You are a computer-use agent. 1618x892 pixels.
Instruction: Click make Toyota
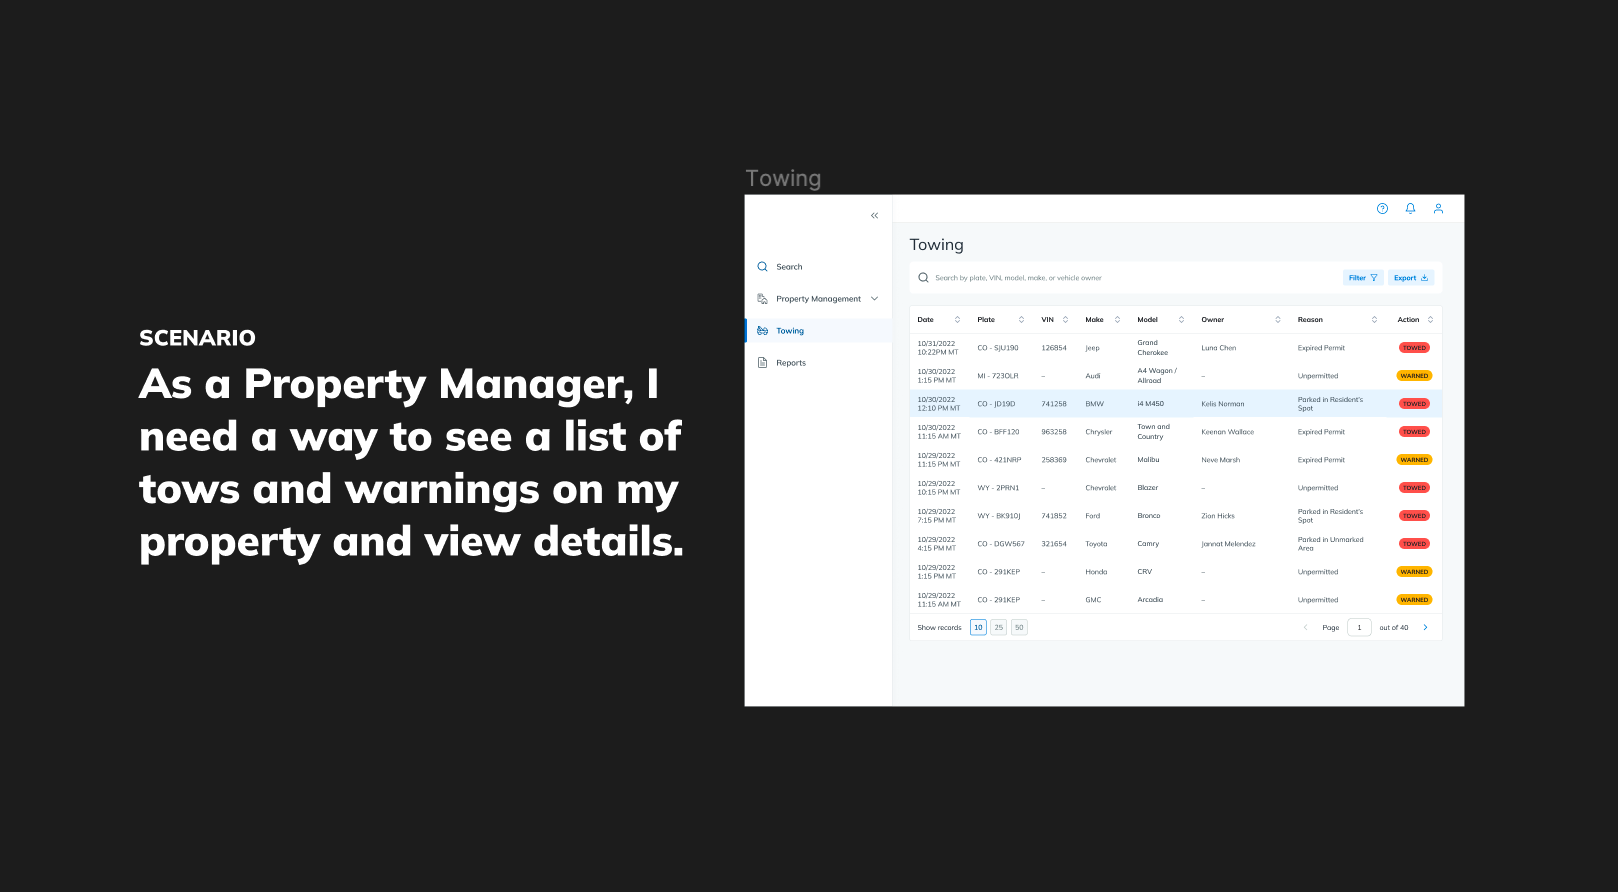[x=1096, y=544]
